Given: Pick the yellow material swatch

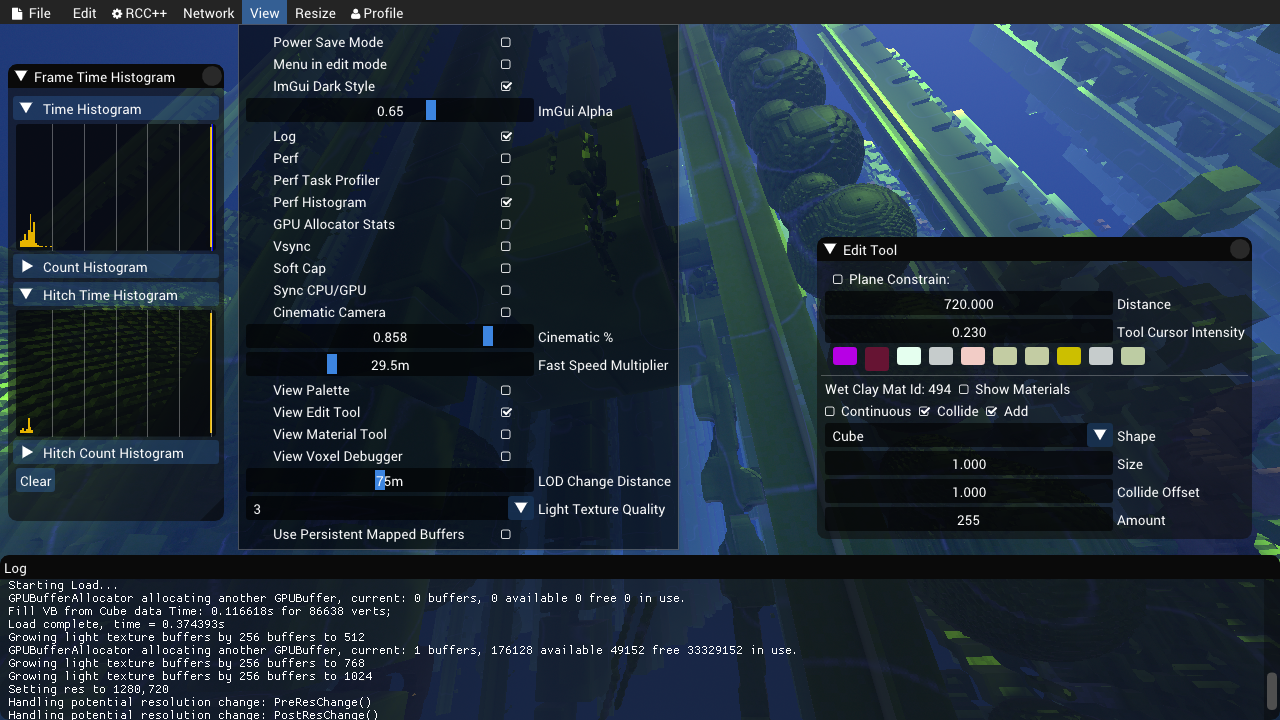Looking at the screenshot, I should [x=1069, y=357].
